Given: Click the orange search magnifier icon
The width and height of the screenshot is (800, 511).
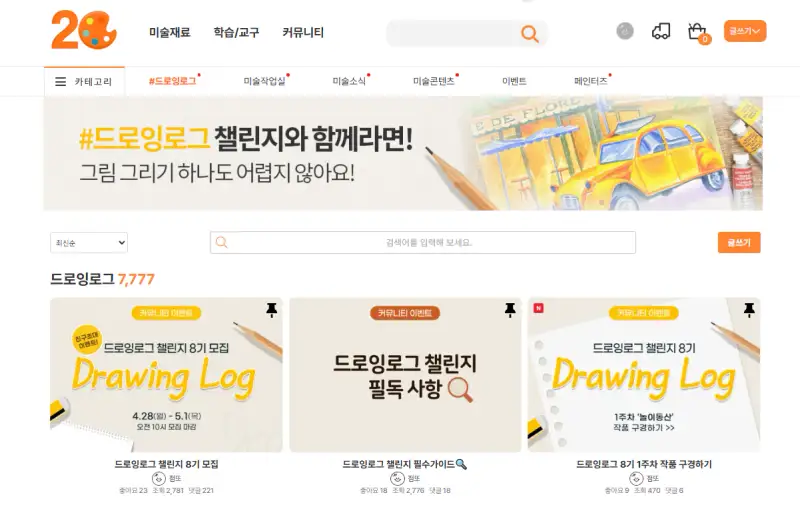Looking at the screenshot, I should coord(530,34).
